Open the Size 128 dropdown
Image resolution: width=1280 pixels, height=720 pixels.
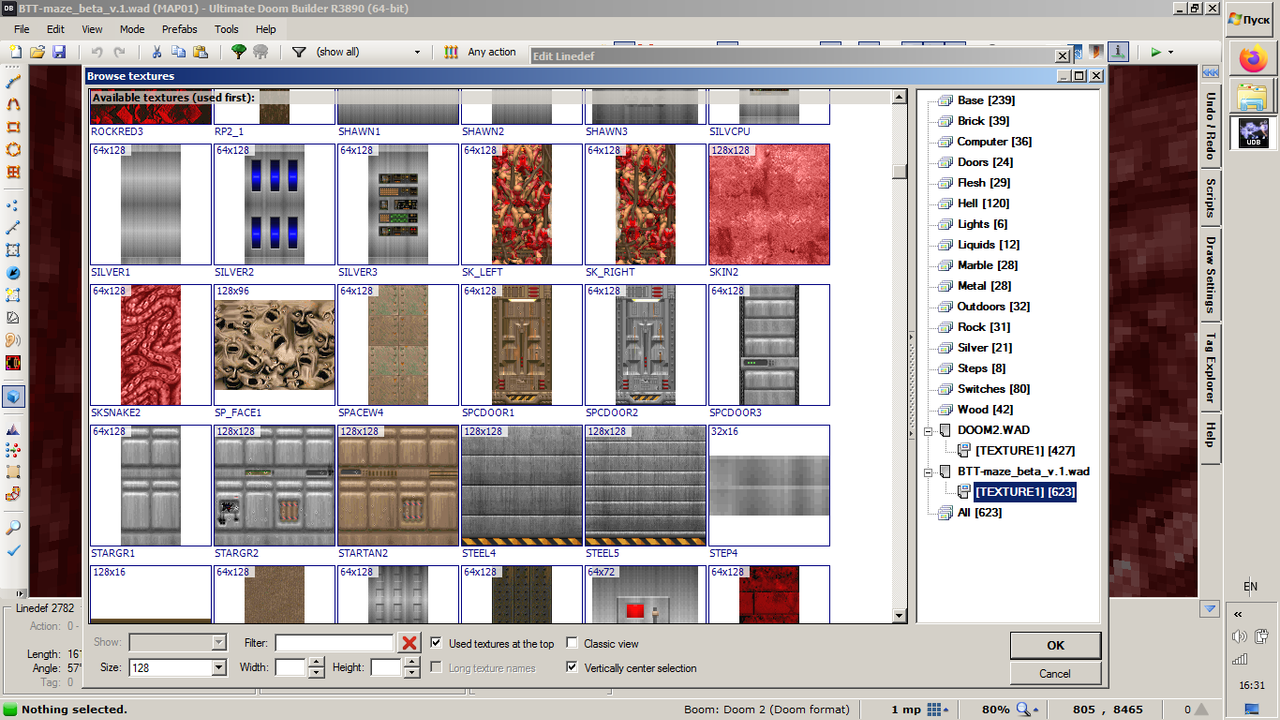point(219,667)
